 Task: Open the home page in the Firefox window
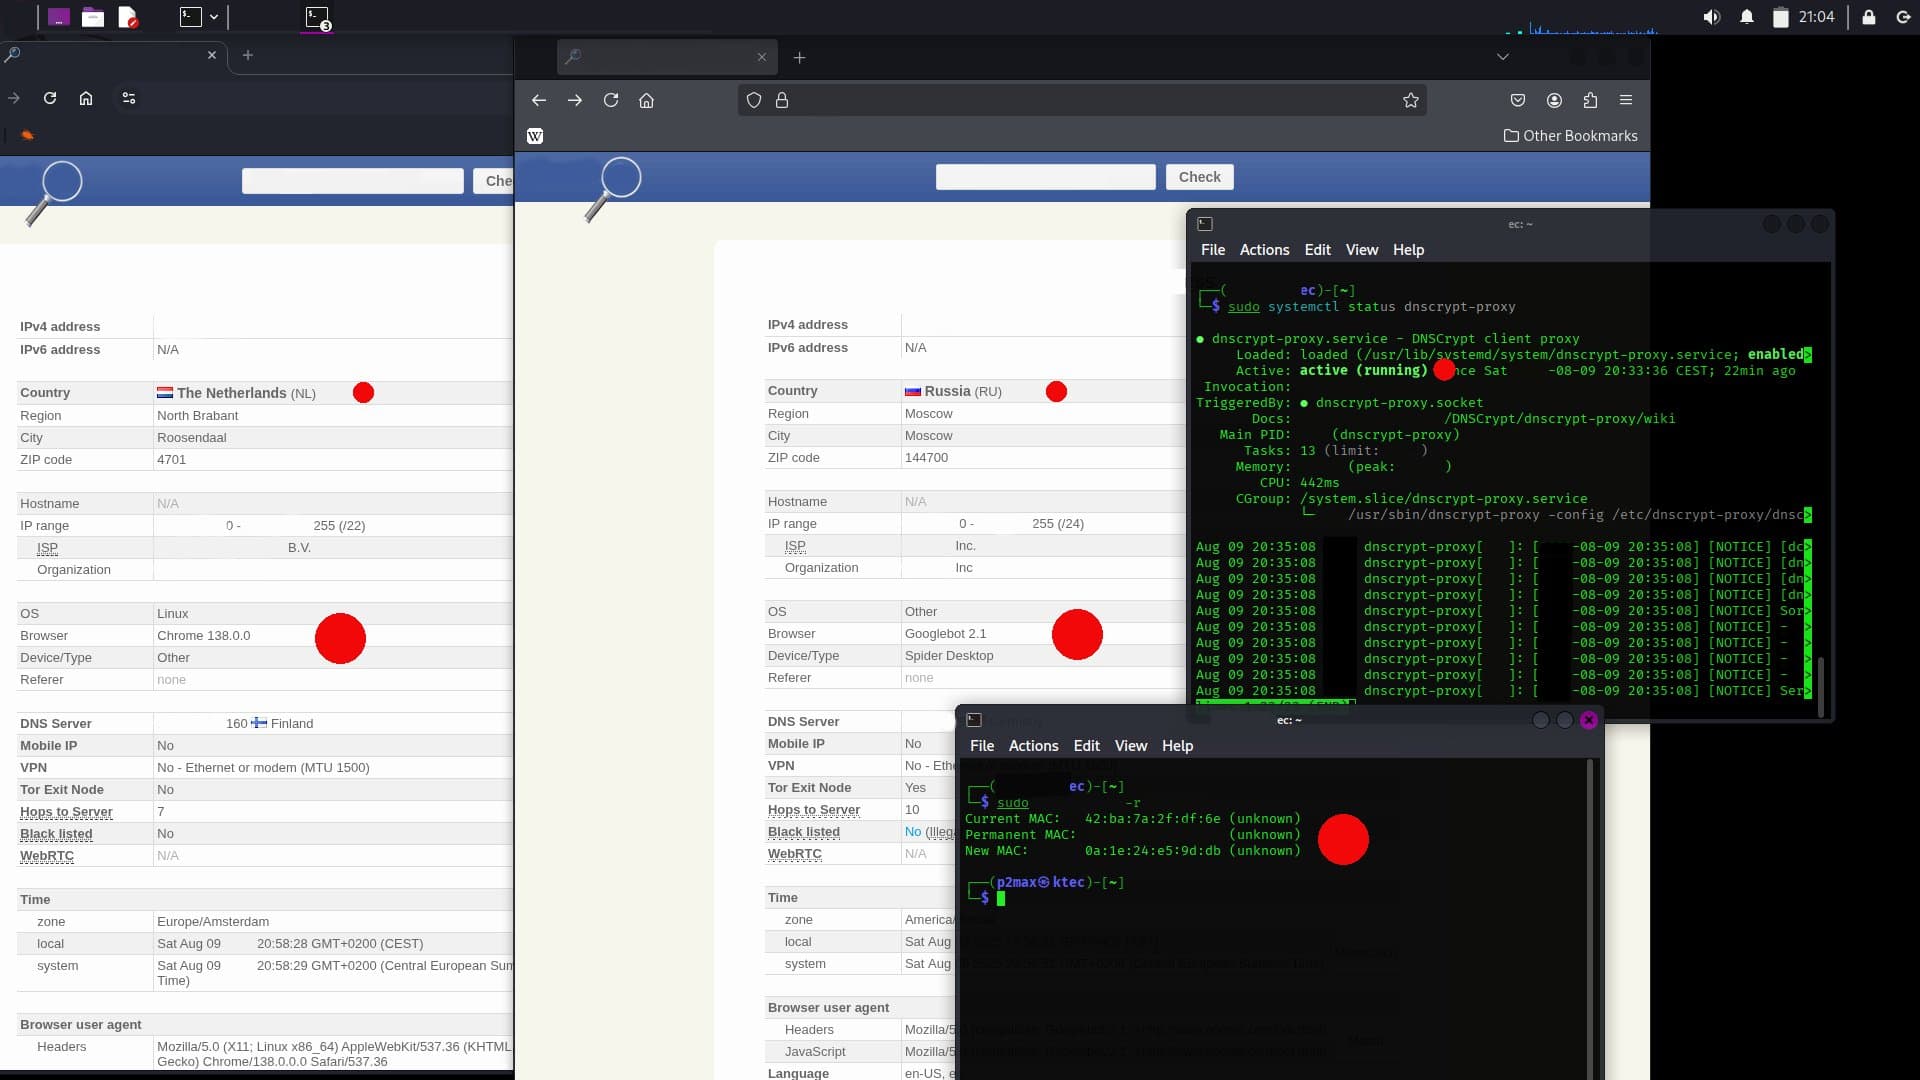pyautogui.click(x=647, y=100)
